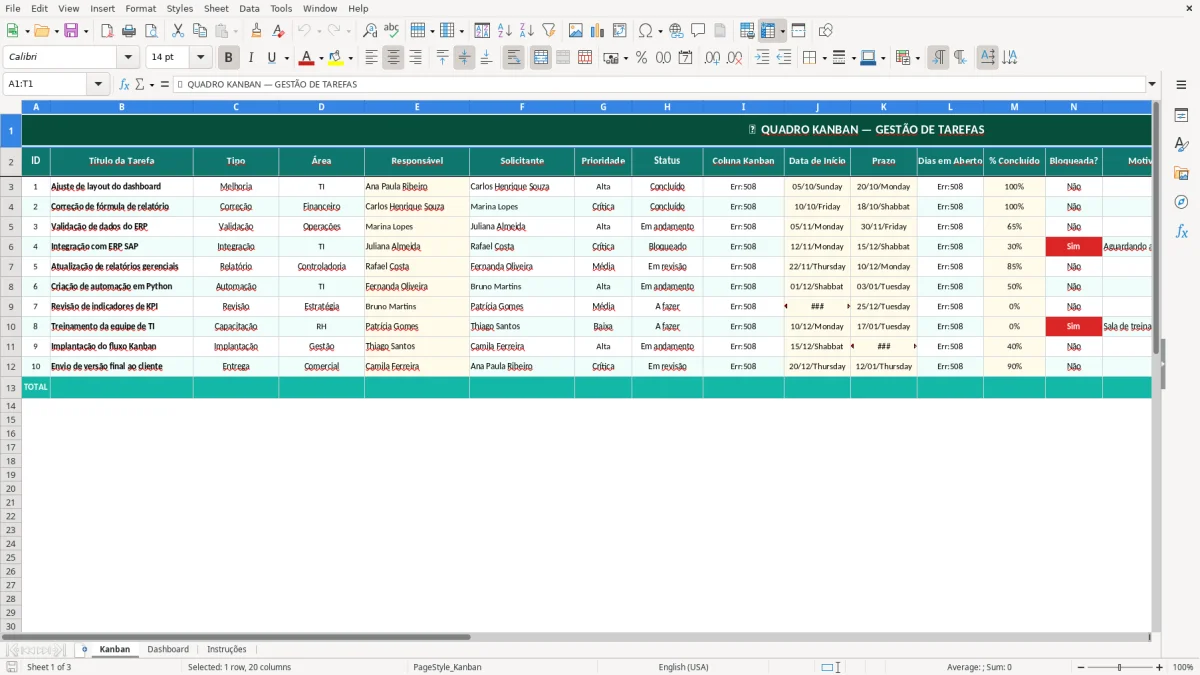The image size is (1200, 675).
Task: Switch to the Instruções sheet tab
Action: [x=227, y=649]
